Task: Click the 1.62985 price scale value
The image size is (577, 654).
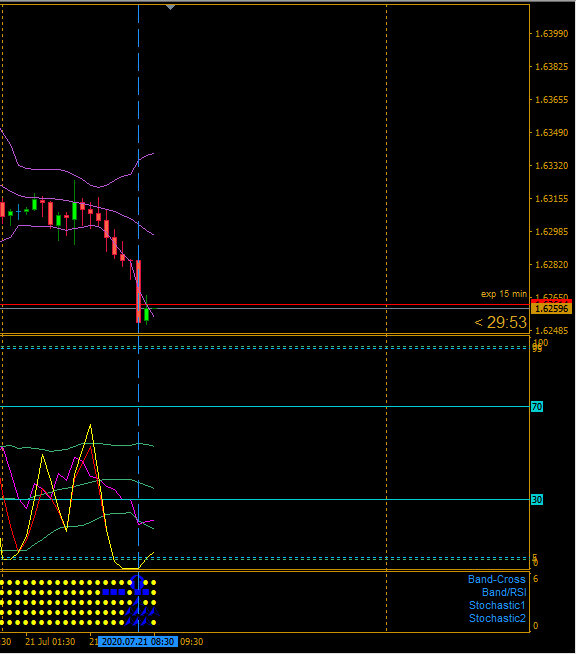Action: point(552,231)
